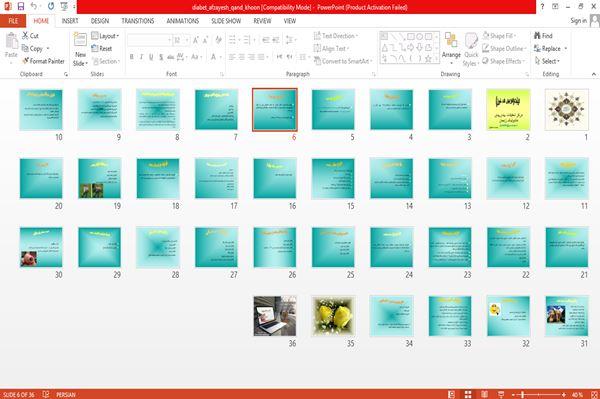The height and width of the screenshot is (399, 600).
Task: Click the Save icon in quick access toolbar
Action: click(x=21, y=7)
